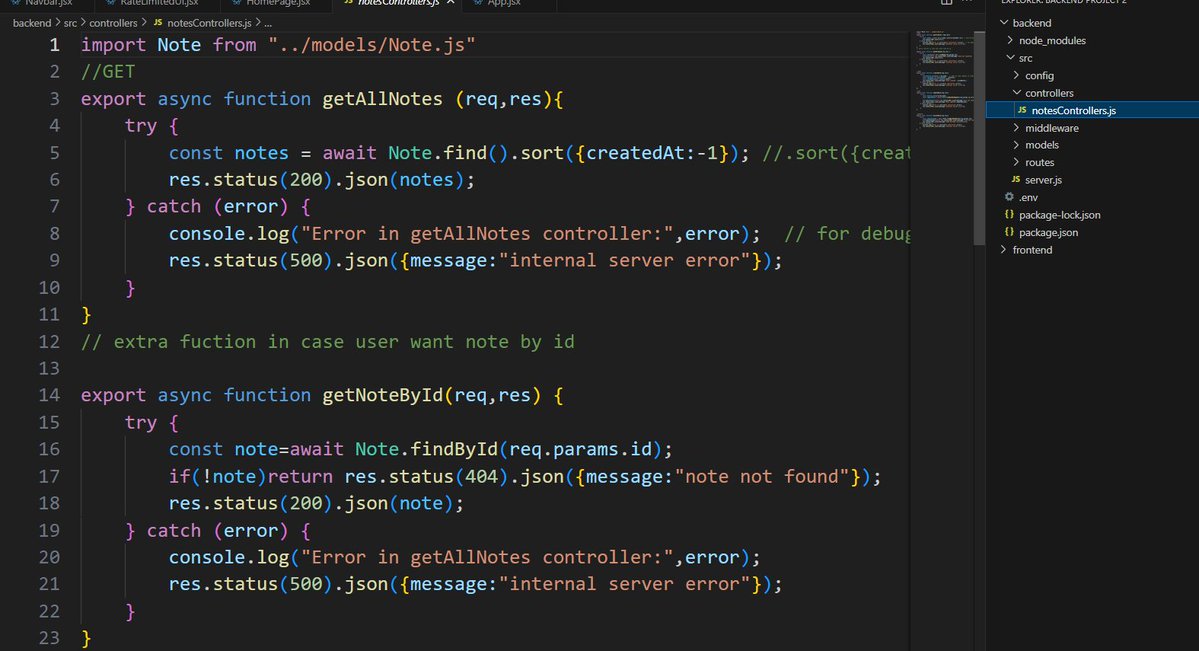Click createdAt:-1 in the sort call

651,153
